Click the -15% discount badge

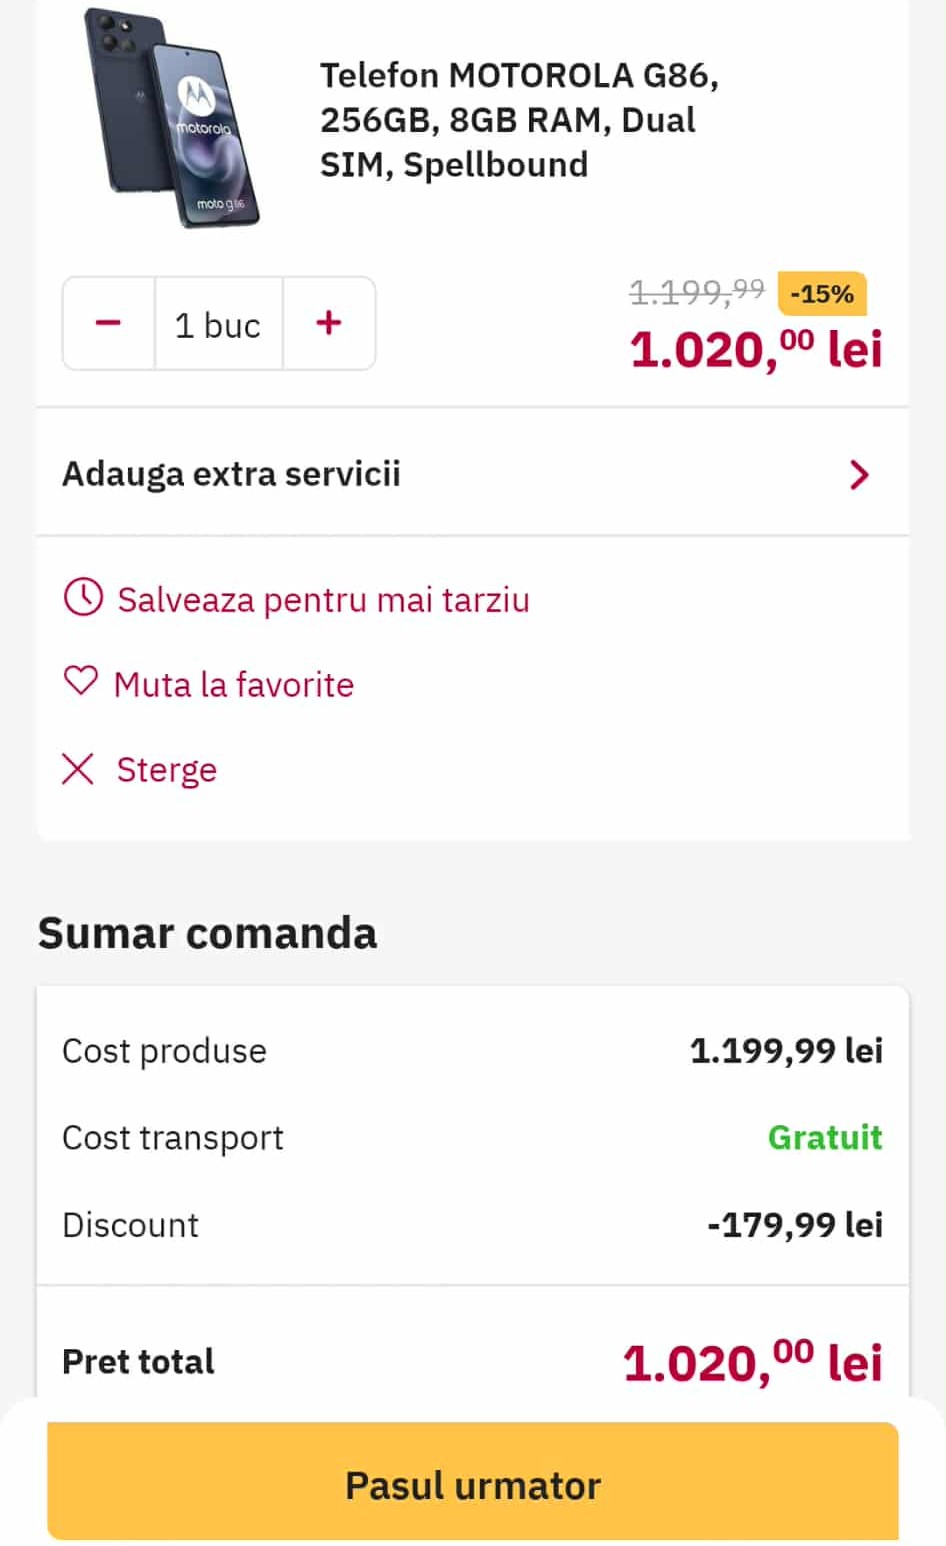click(821, 294)
